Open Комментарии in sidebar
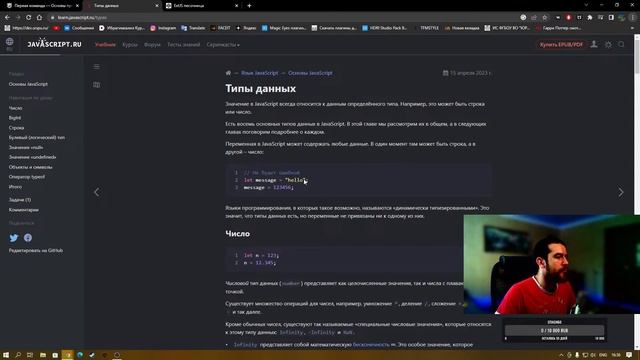Screen dimensions: 640x360 click(x=24, y=210)
